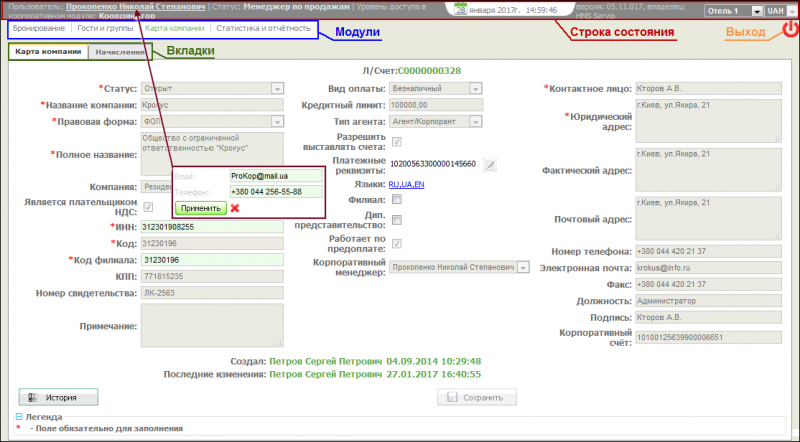The width and height of the screenshot is (800, 442).
Task: Click last change timestamp 27.01.2017 16:40:55
Action: click(434, 374)
